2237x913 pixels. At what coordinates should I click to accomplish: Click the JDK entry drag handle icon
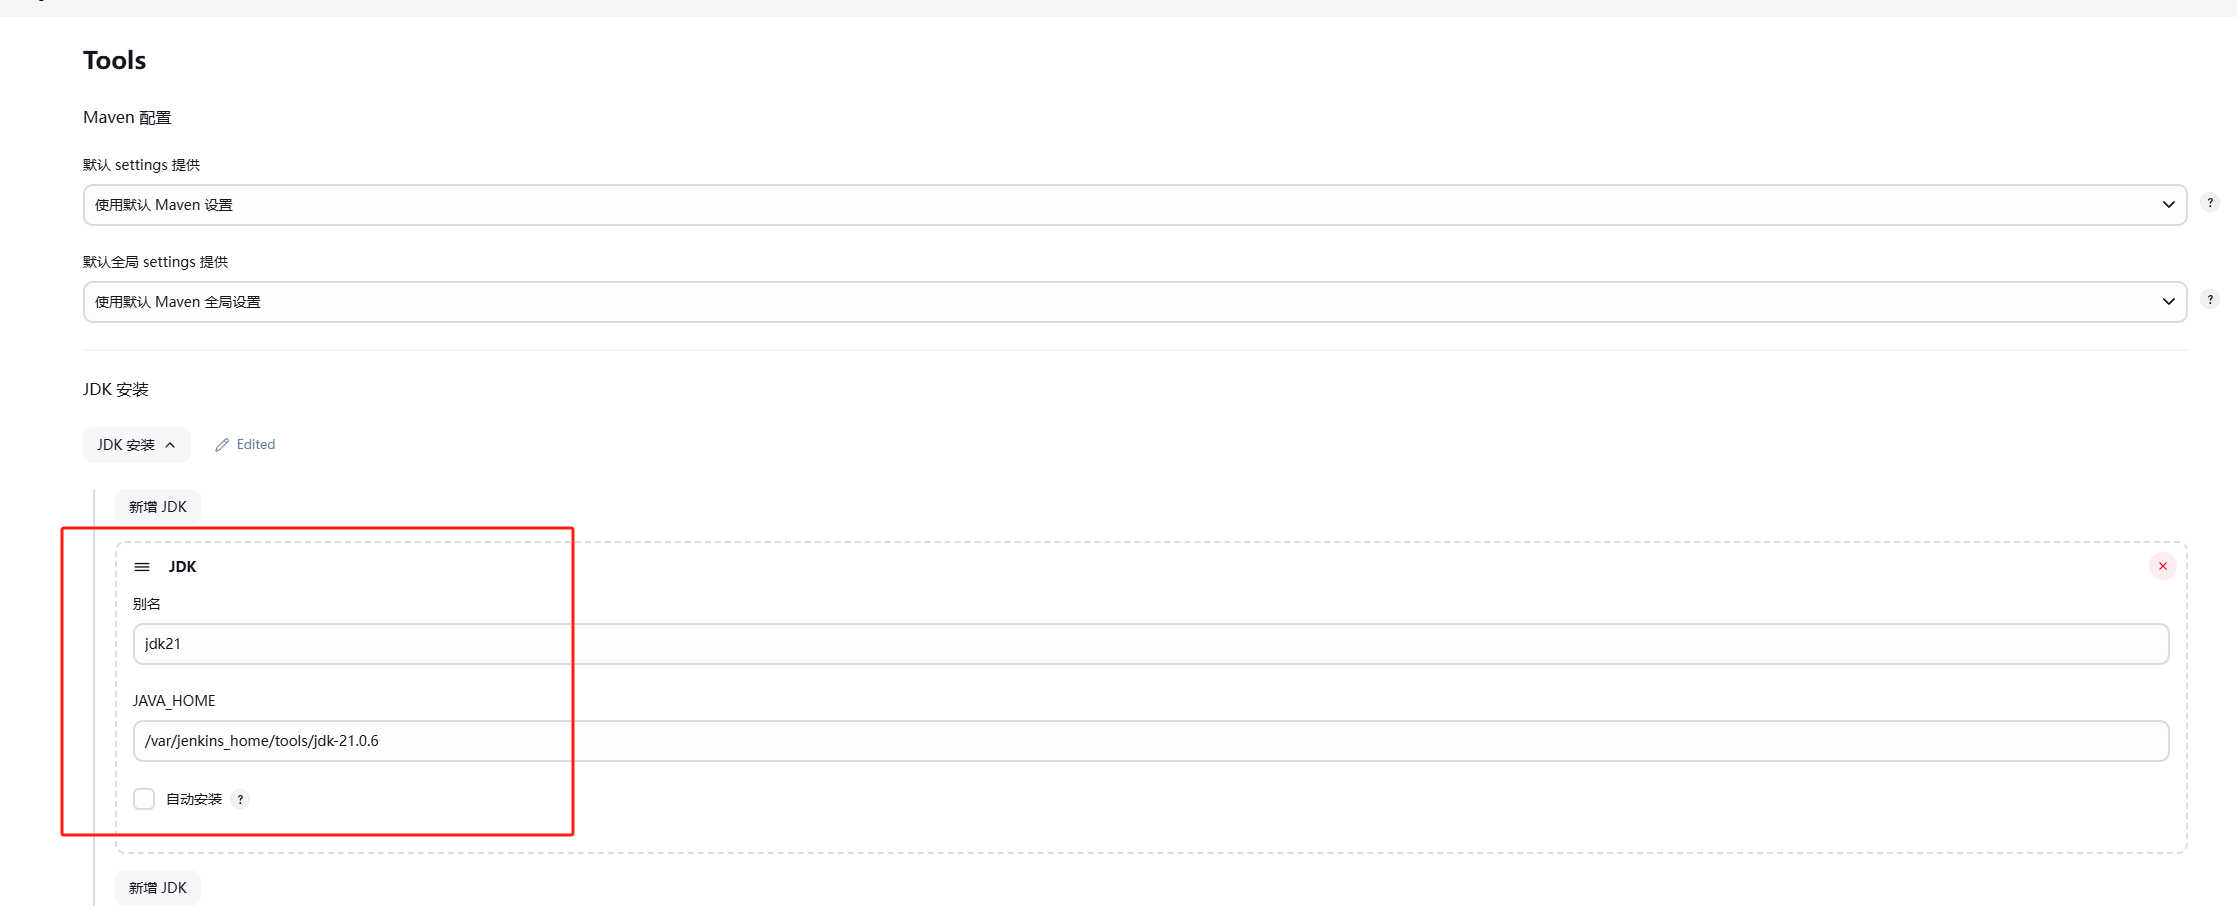click(142, 567)
